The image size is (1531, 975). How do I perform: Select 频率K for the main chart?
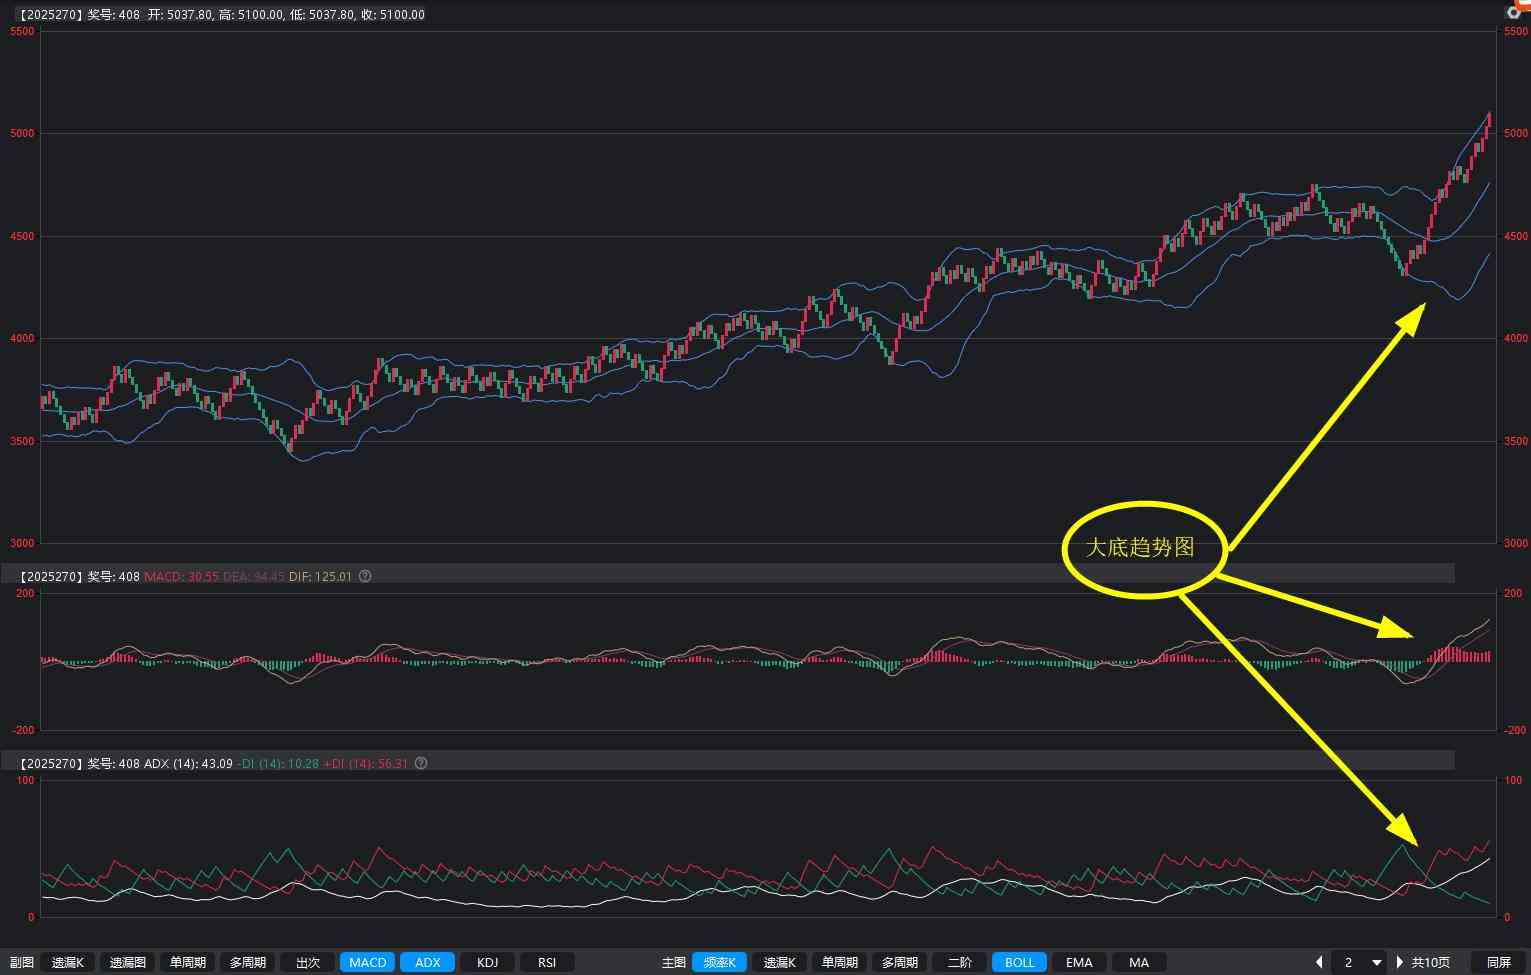click(719, 962)
